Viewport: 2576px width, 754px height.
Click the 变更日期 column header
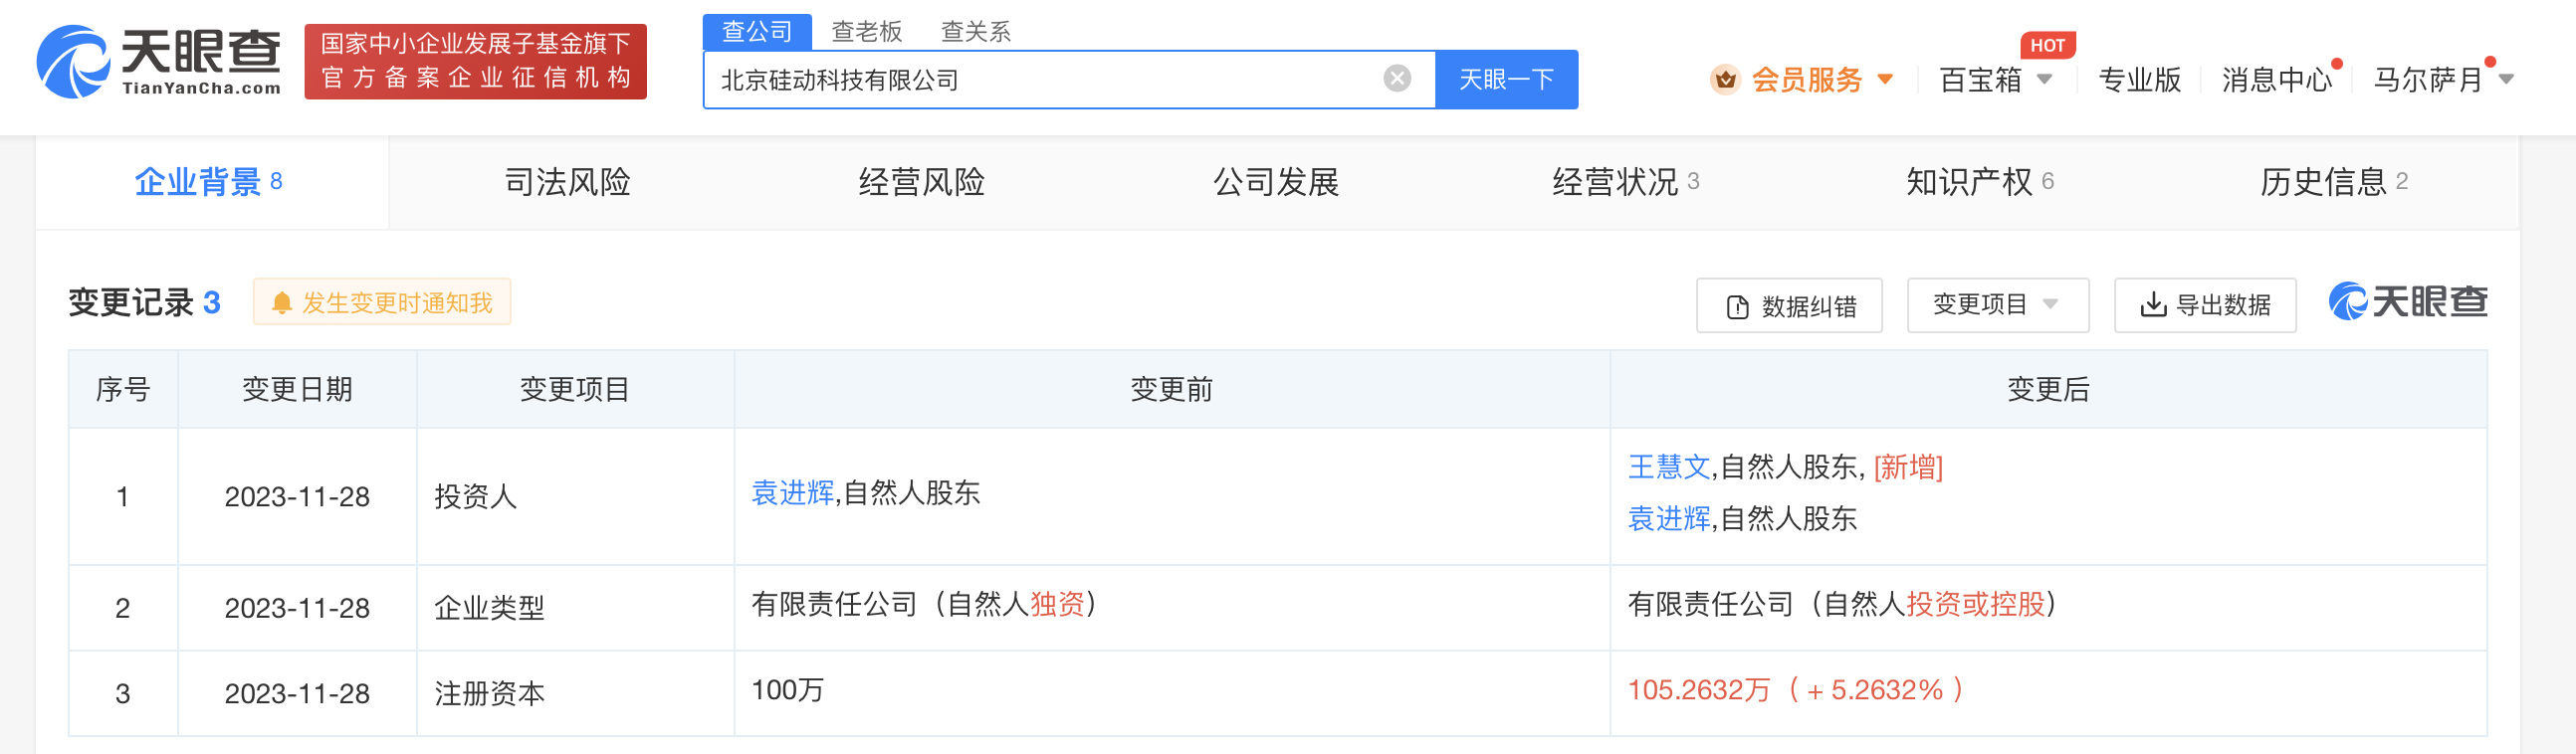coord(297,390)
